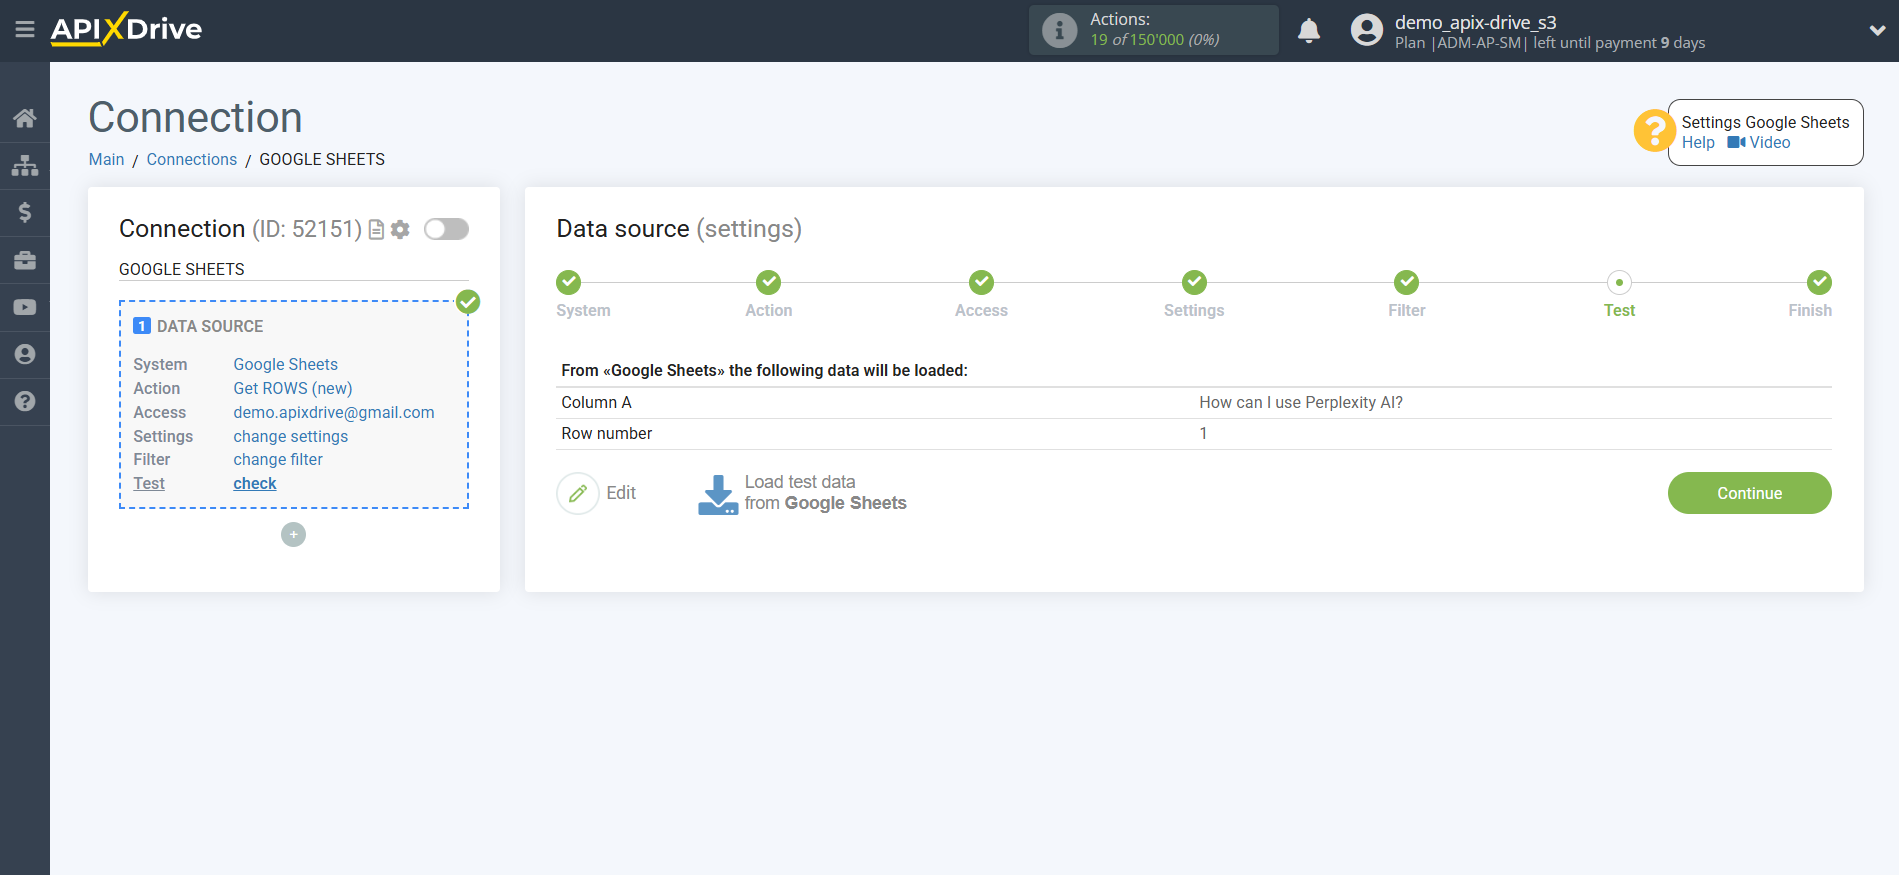
Task: Open the Google Sheets system link
Action: [x=286, y=364]
